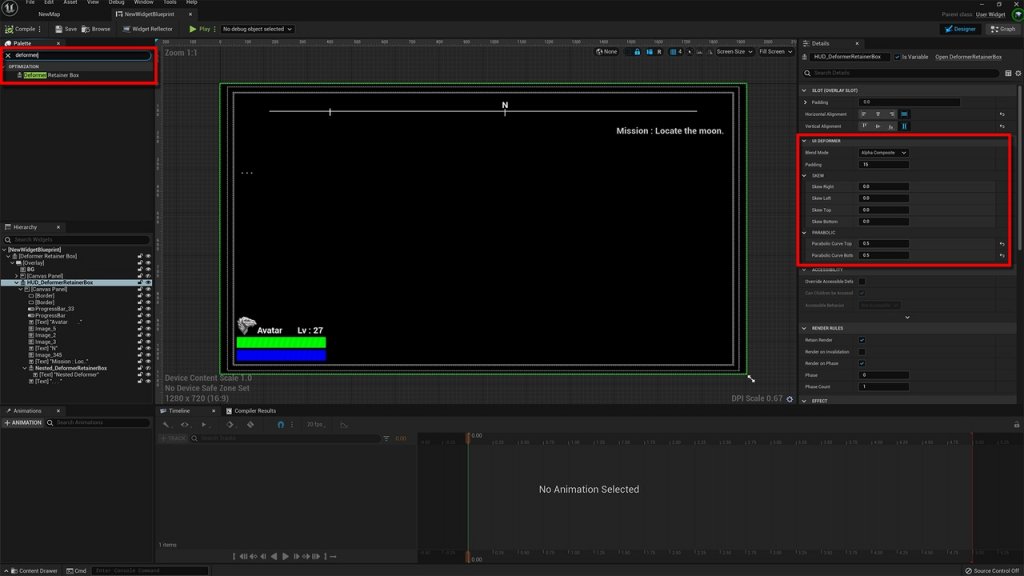Toggle visibility of Nested_DeformerRetainerBox
The height and width of the screenshot is (576, 1024).
tap(148, 368)
